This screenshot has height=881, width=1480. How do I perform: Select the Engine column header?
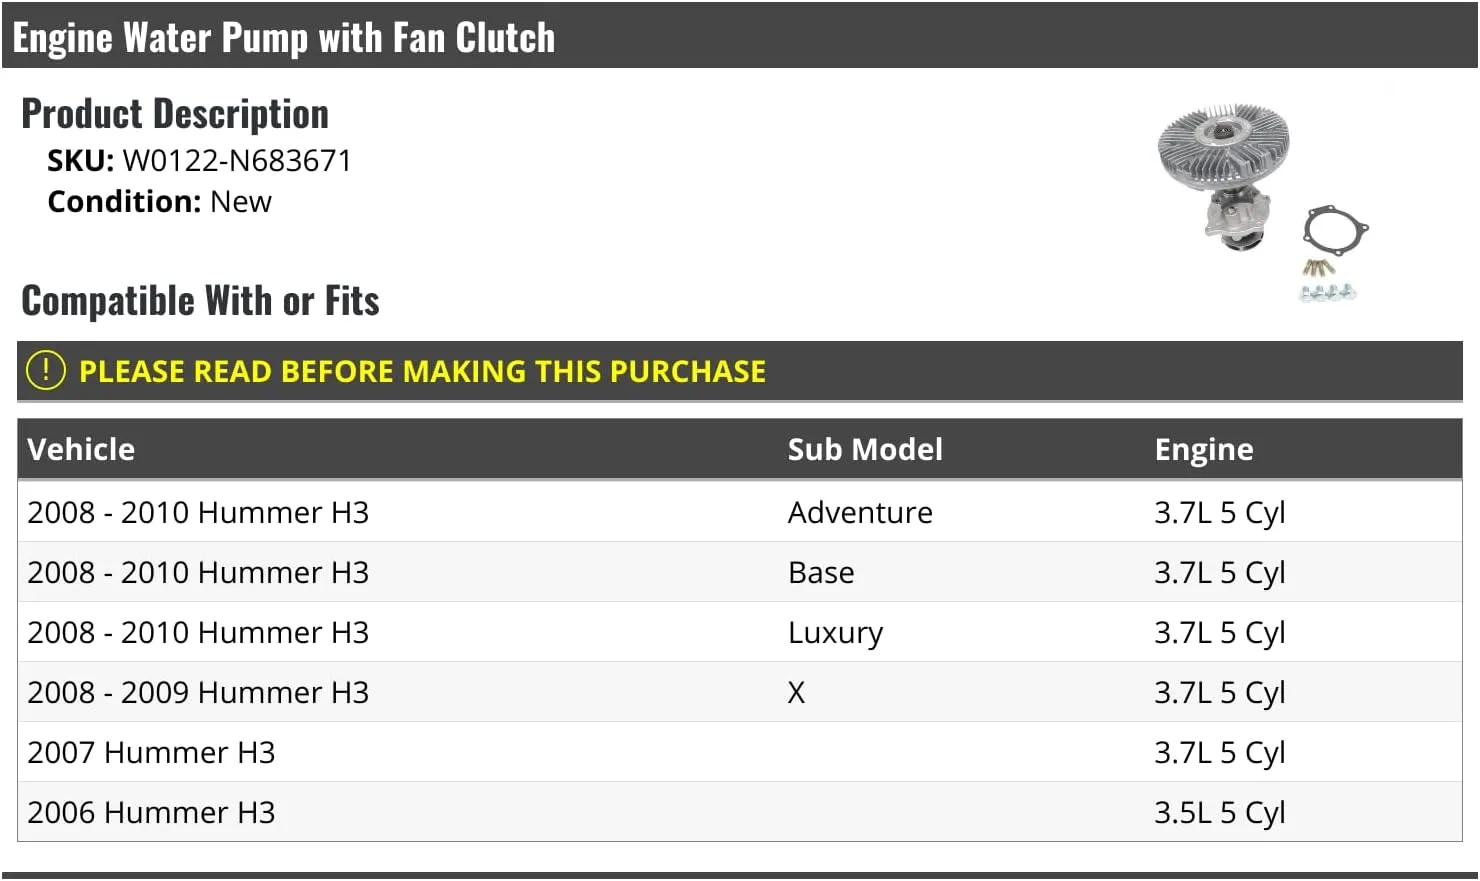point(1204,450)
